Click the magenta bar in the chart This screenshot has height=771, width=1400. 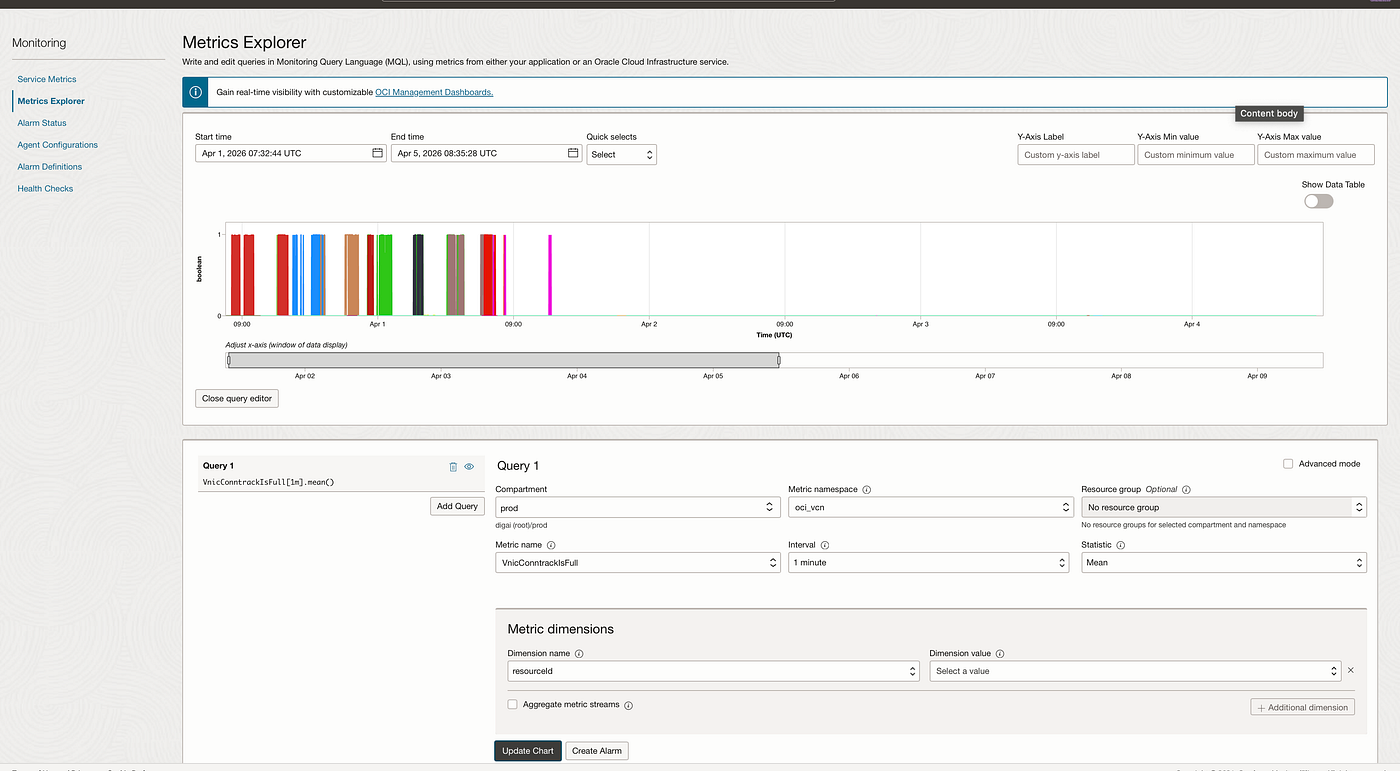(550, 275)
